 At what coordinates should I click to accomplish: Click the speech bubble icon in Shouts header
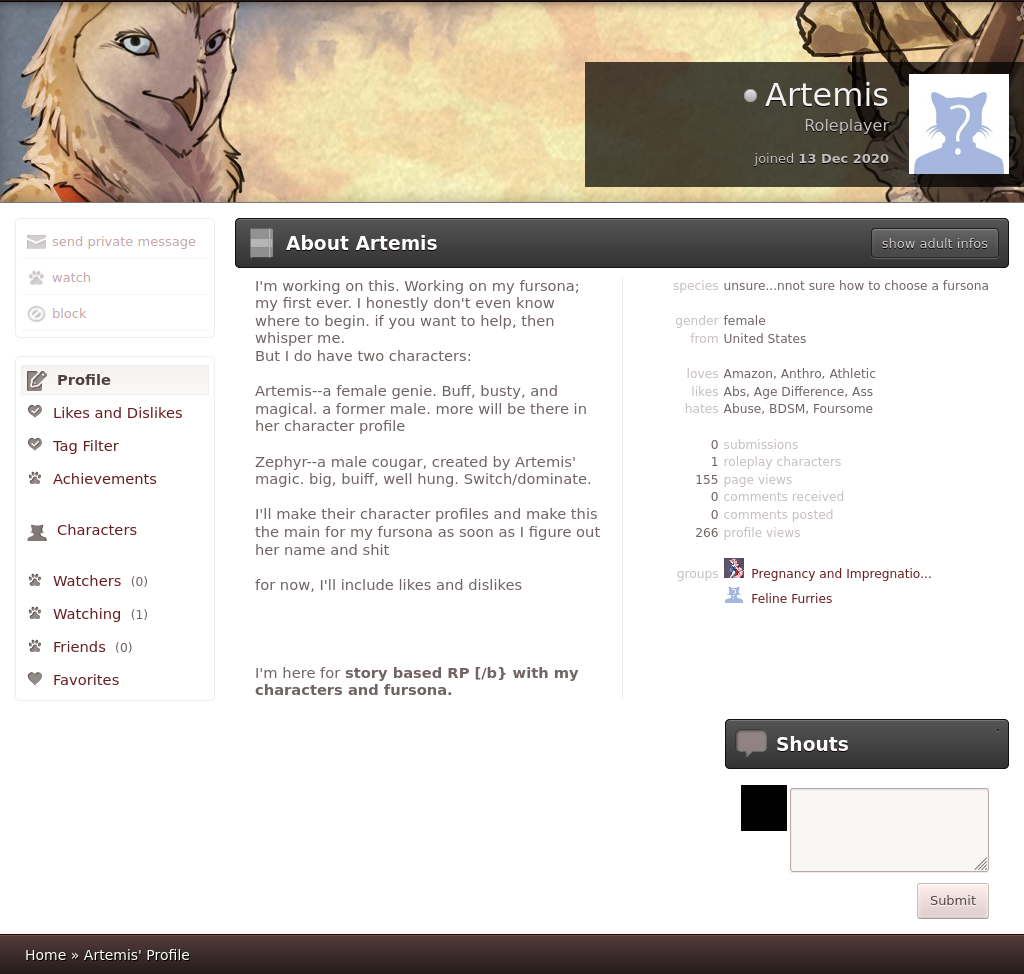751,743
